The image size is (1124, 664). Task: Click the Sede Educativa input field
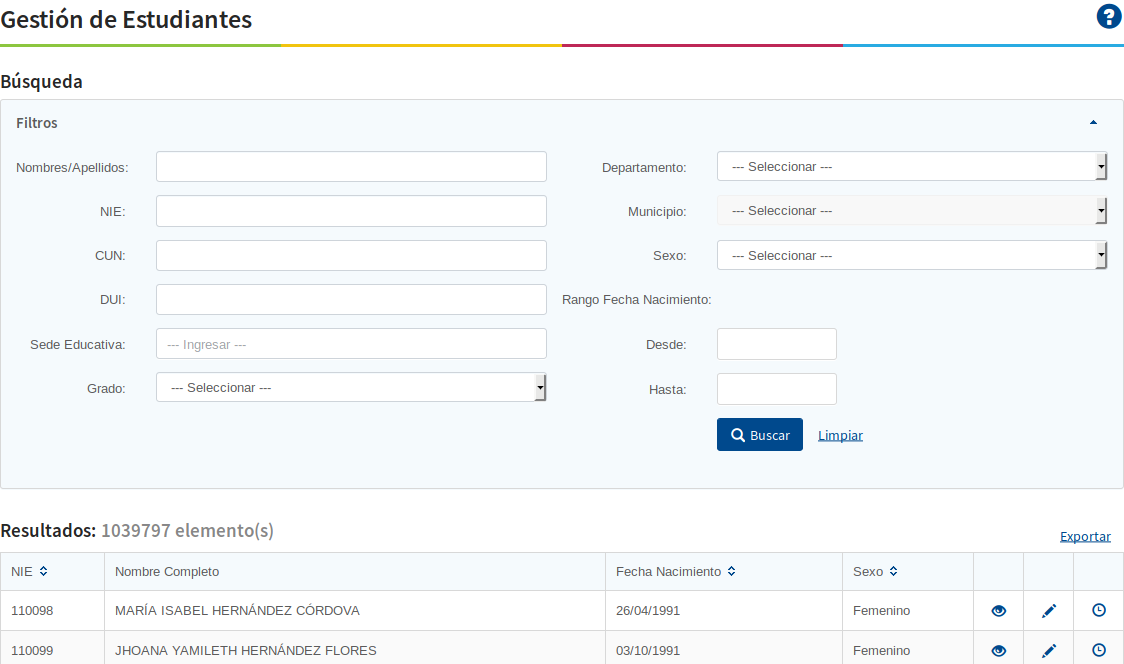tap(351, 344)
